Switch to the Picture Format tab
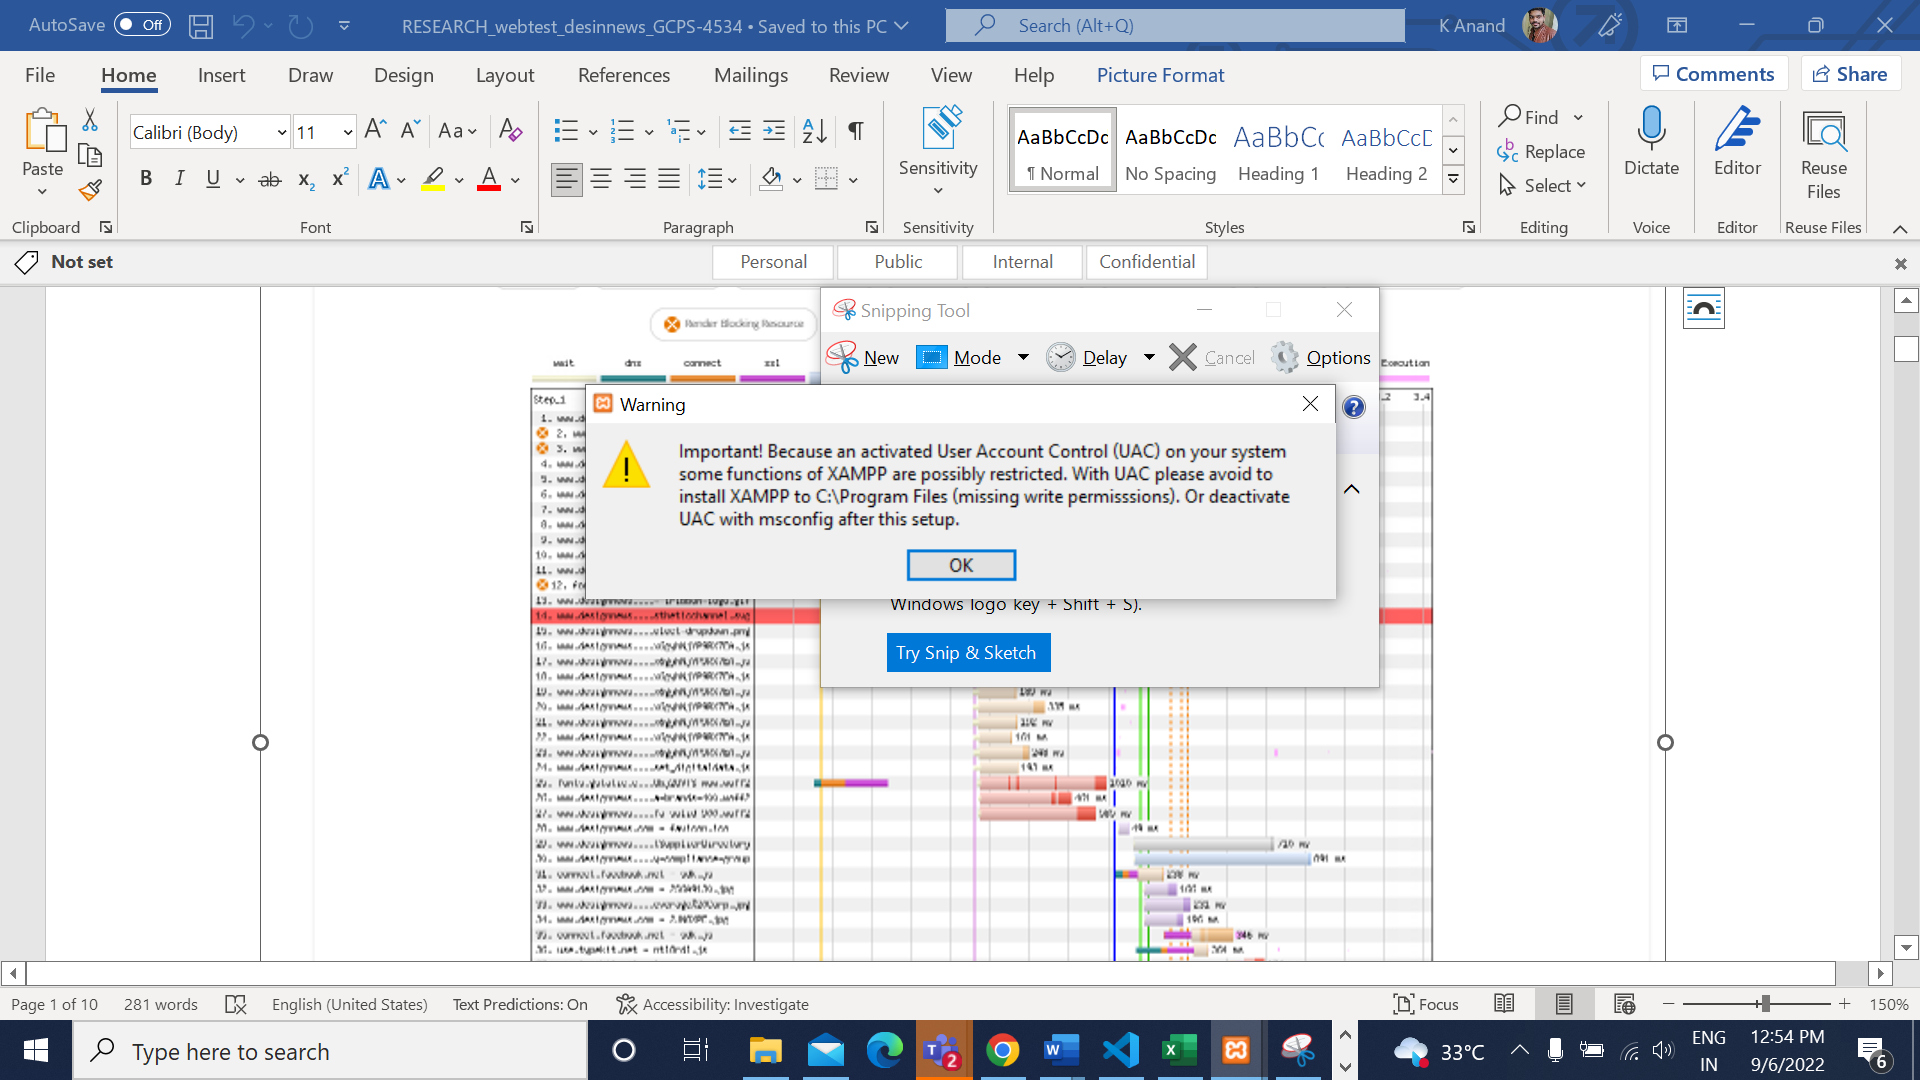The width and height of the screenshot is (1920, 1080). pyautogui.click(x=1160, y=75)
